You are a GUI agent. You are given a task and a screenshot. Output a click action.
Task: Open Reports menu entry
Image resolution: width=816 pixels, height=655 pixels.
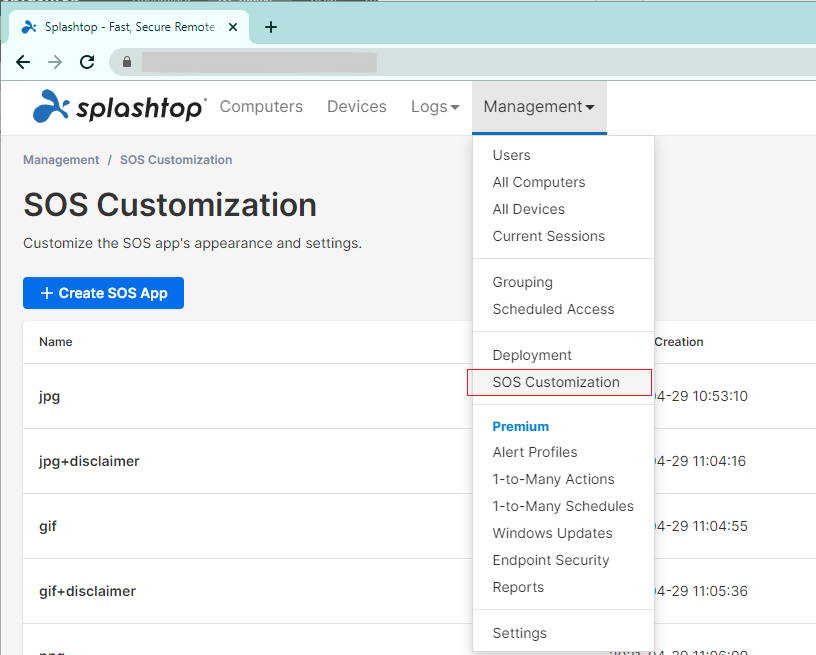point(518,587)
